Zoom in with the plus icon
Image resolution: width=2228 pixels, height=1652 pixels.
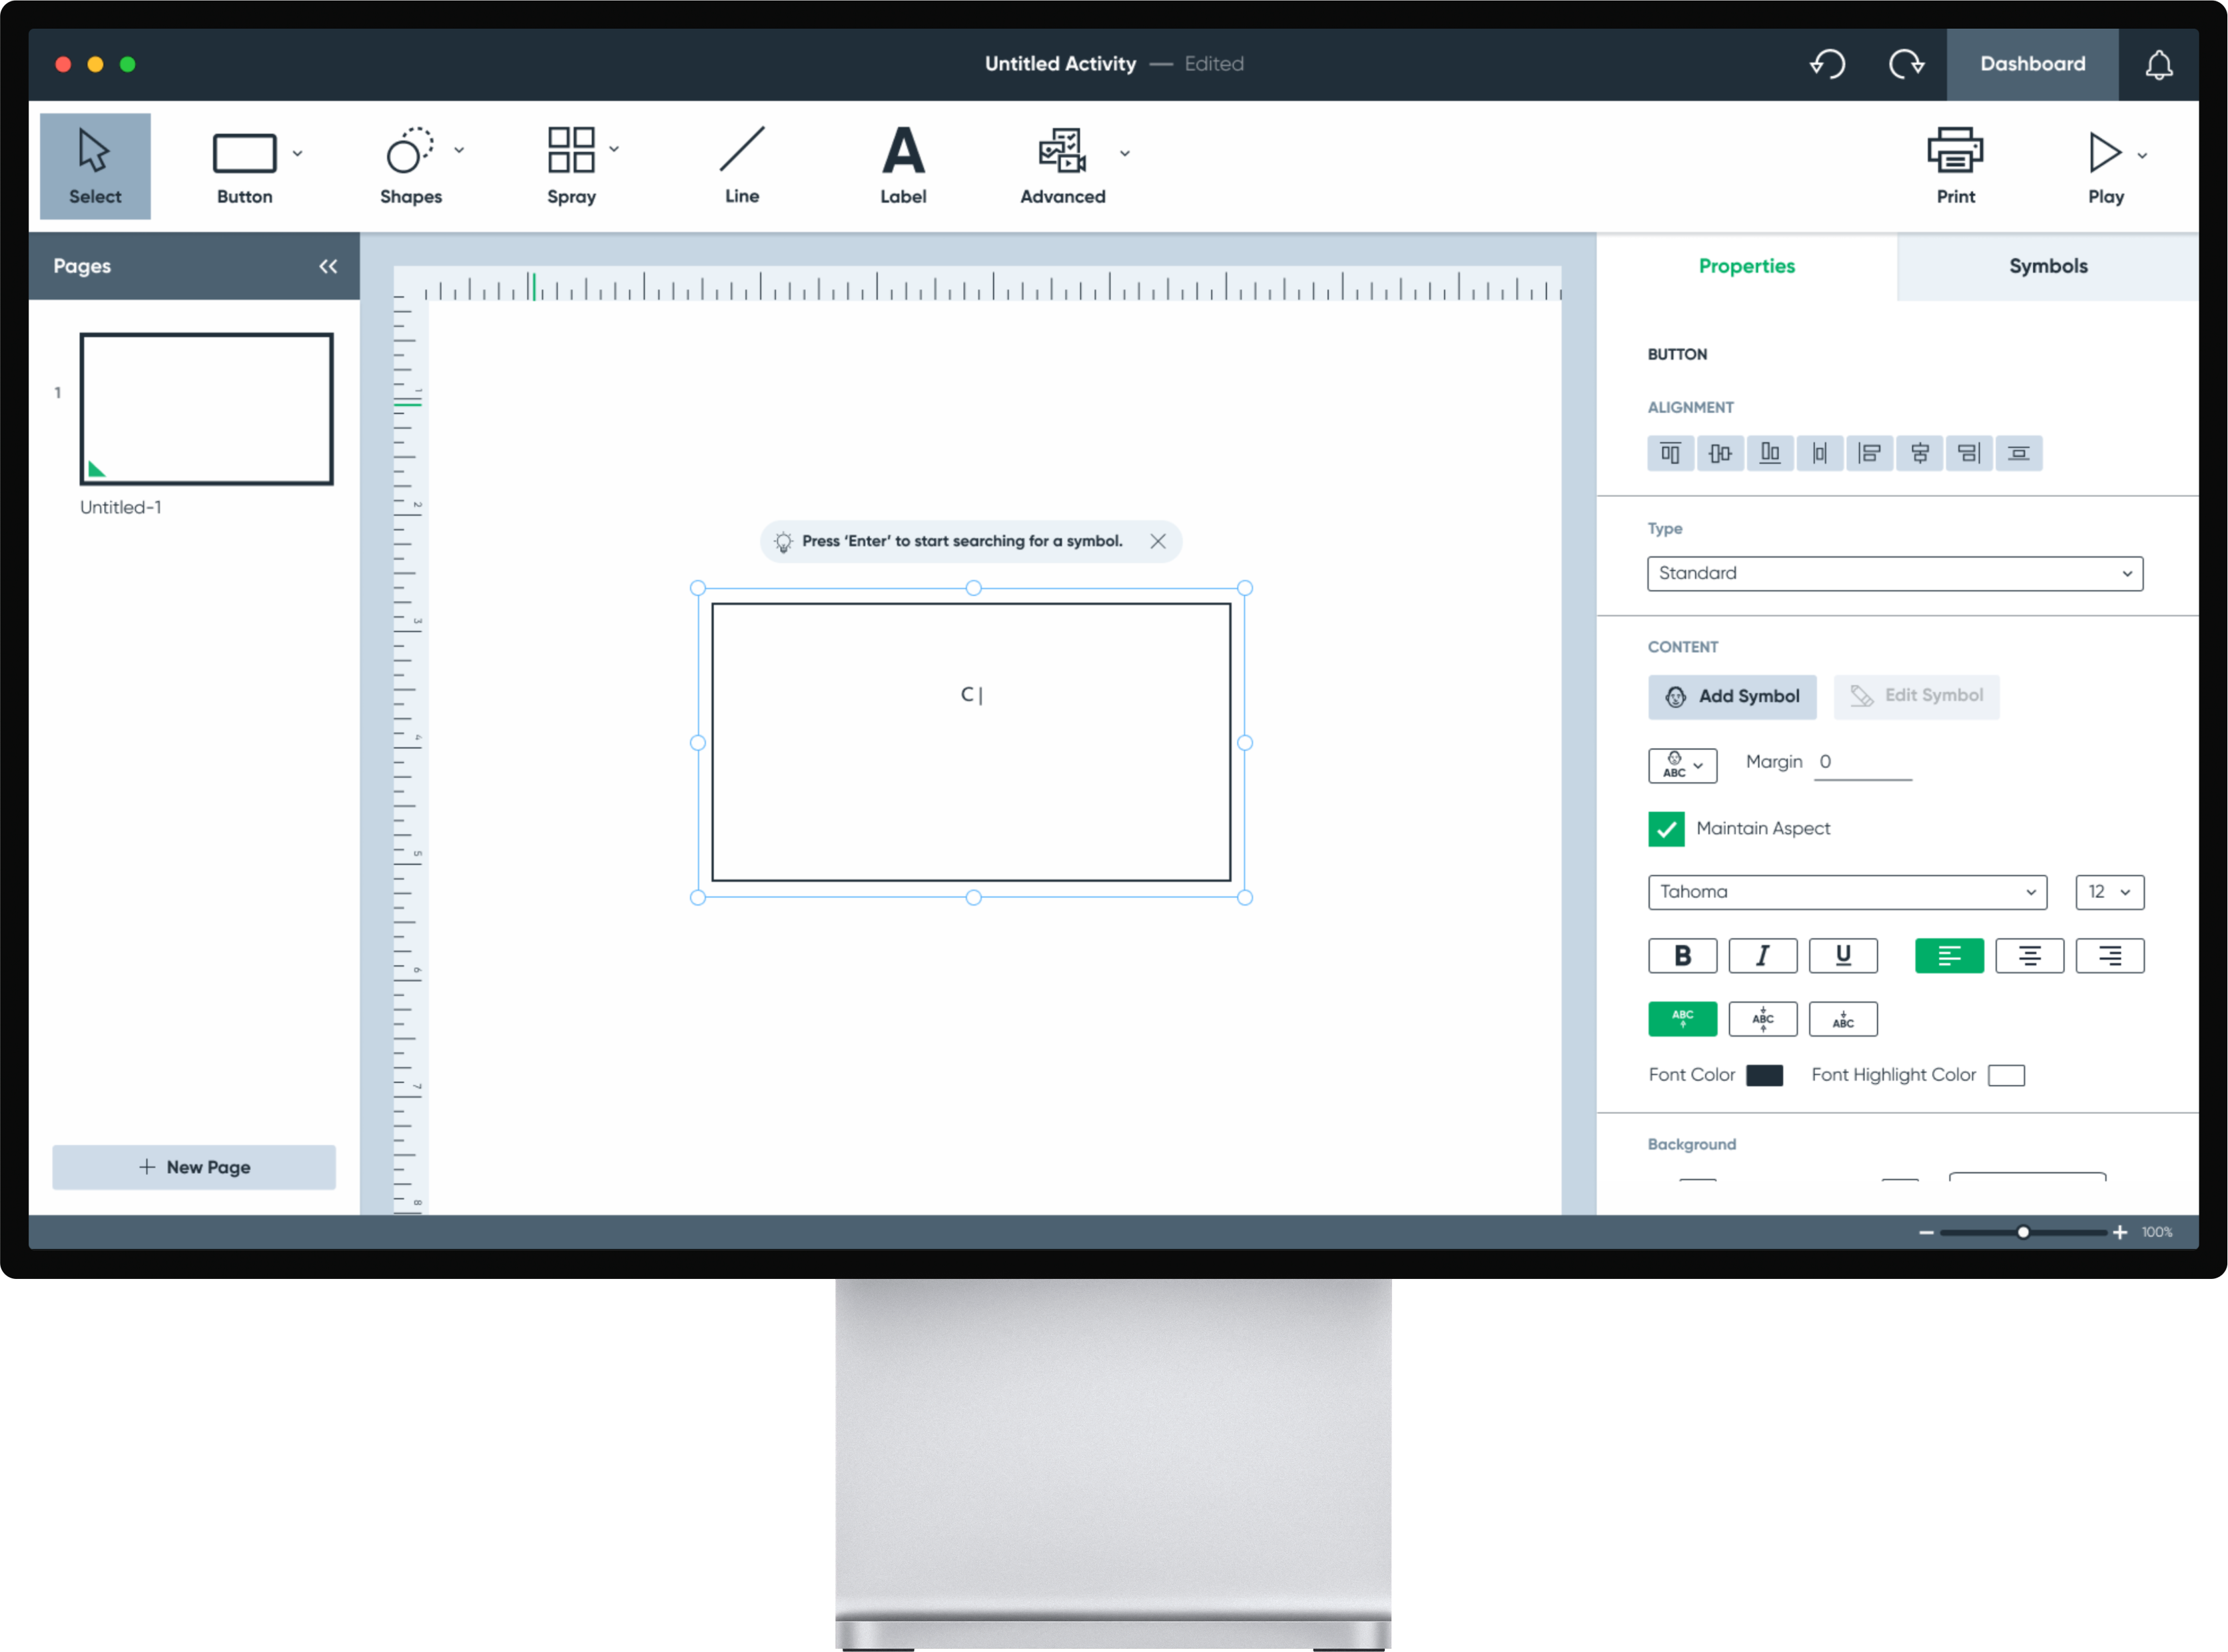click(2119, 1232)
